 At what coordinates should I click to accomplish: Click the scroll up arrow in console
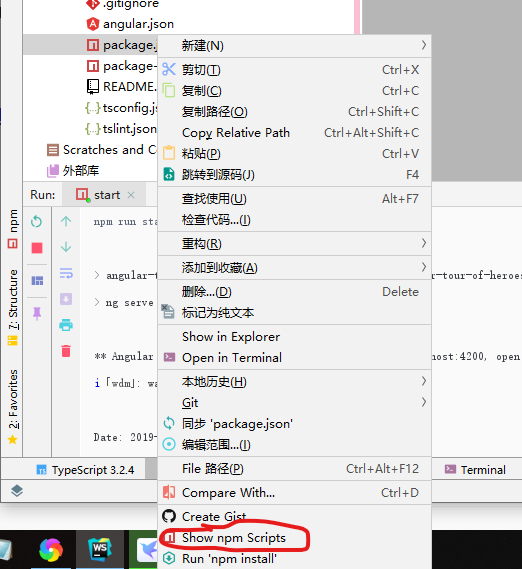[x=66, y=221]
